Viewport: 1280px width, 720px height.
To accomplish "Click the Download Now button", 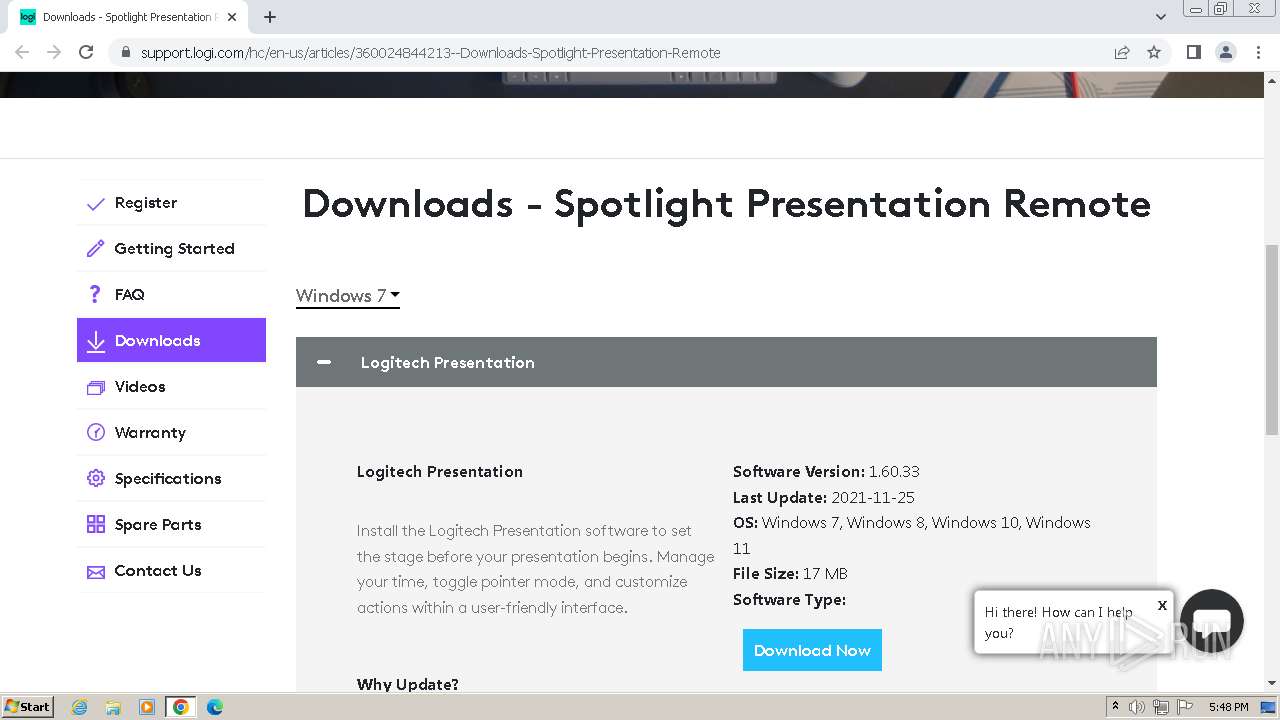I will coord(812,650).
